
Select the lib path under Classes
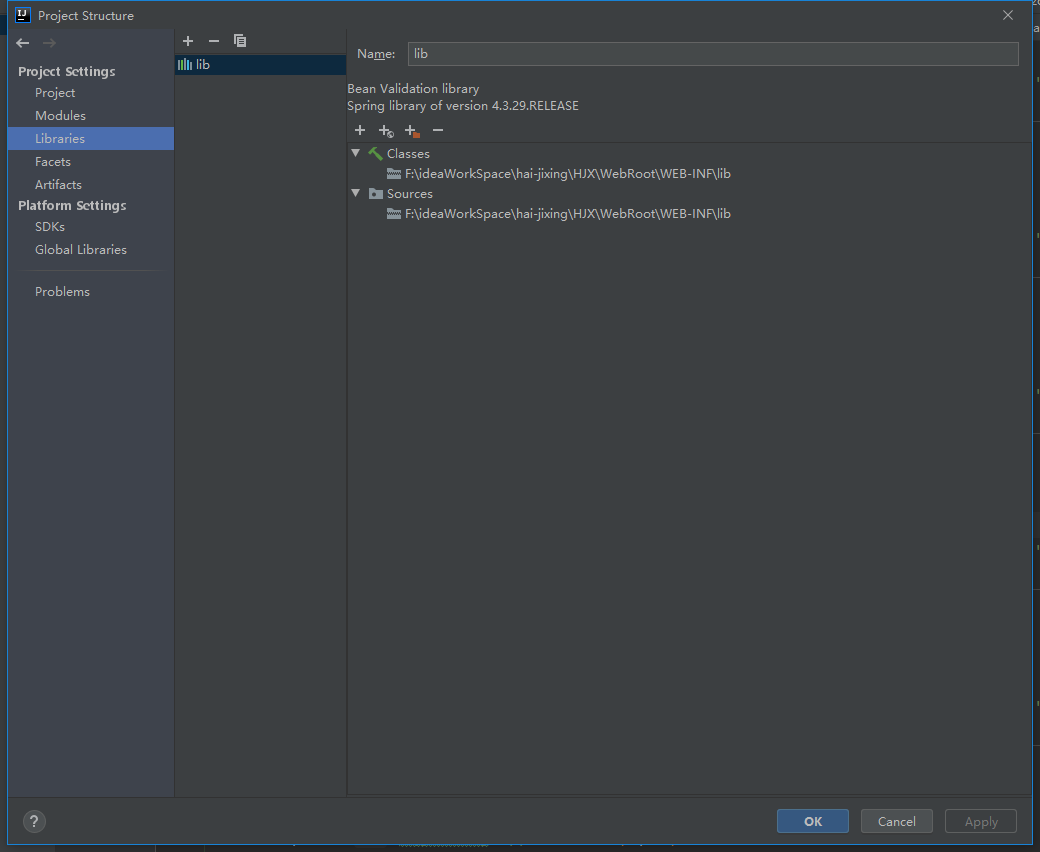[567, 174]
